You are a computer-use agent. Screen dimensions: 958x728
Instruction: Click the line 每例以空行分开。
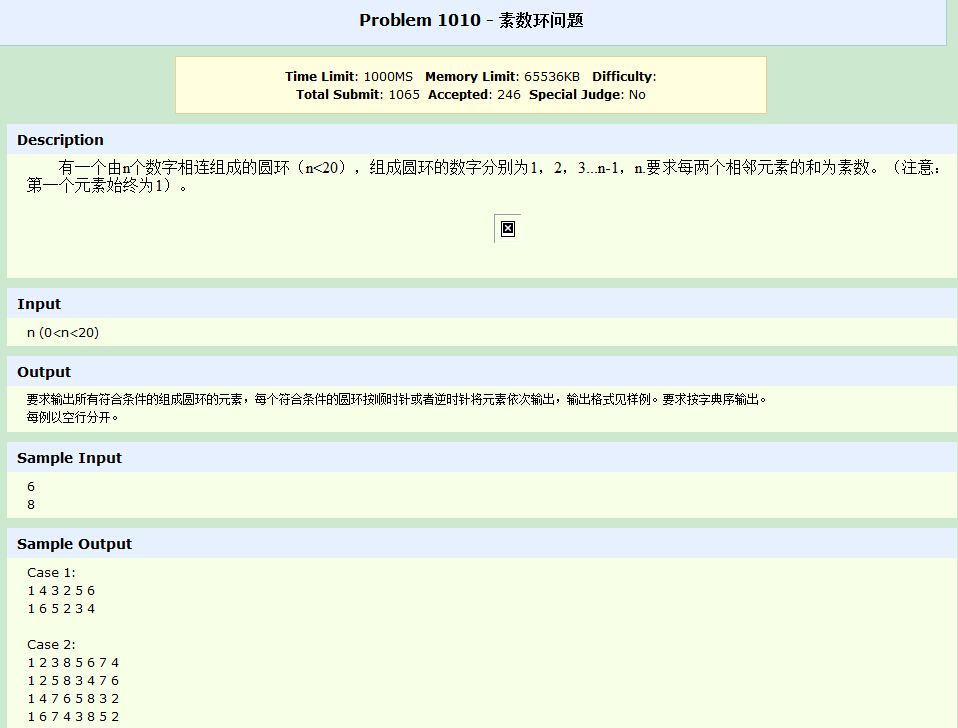pyautogui.click(x=72, y=417)
